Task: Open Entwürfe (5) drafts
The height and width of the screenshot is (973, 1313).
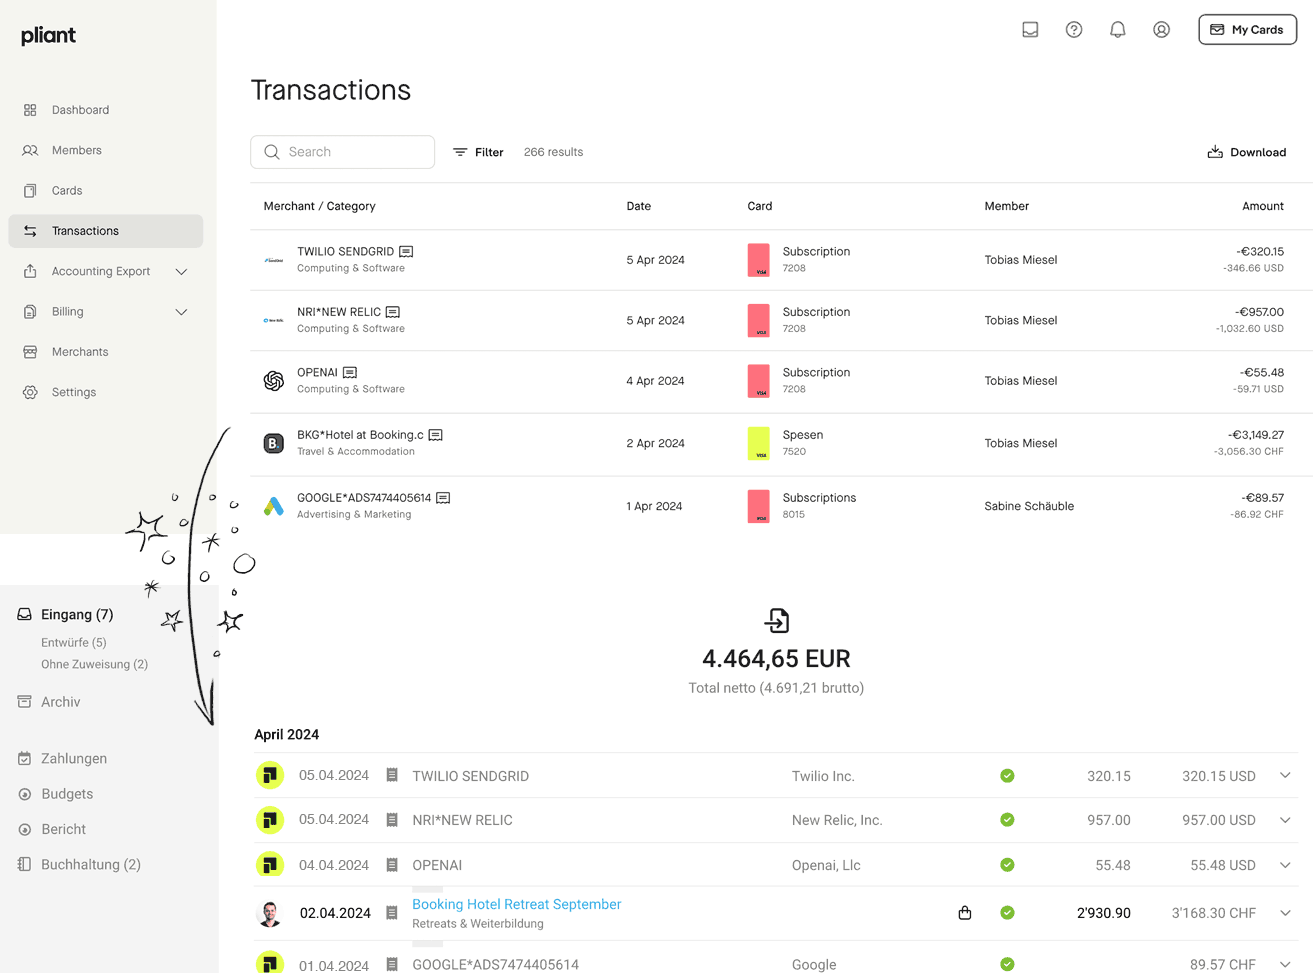Action: (74, 642)
